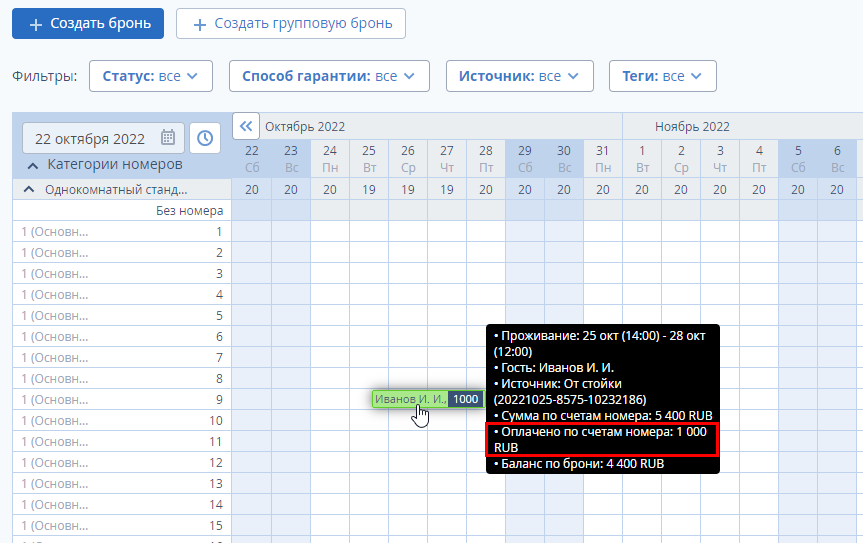Image resolution: width=863 pixels, height=543 pixels.
Task: Collapse the Категории номеров section
Action: [33, 165]
